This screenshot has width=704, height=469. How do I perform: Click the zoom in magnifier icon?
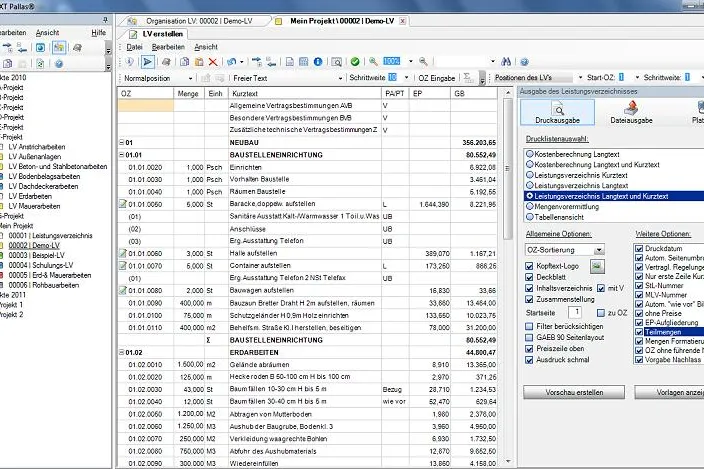click(x=373, y=61)
